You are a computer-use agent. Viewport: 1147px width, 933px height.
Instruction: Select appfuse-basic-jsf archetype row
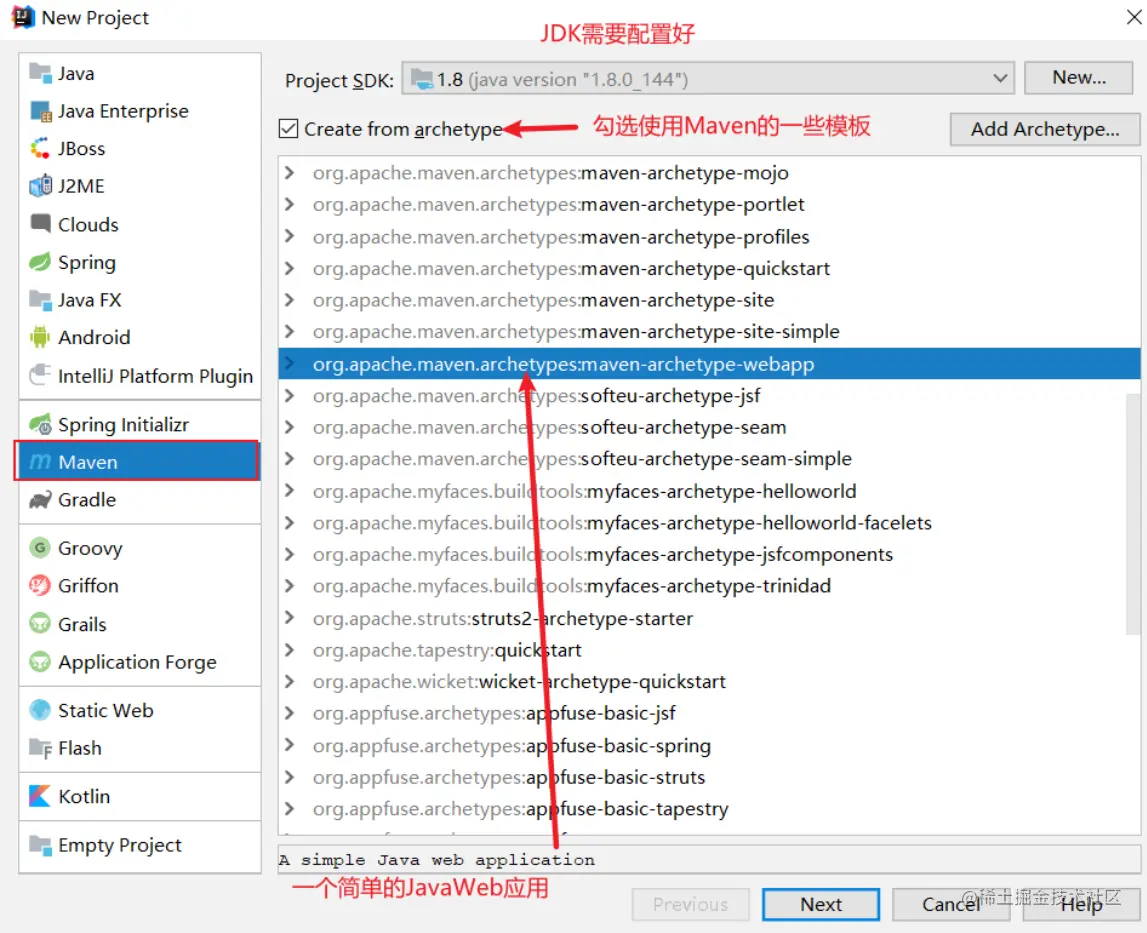tap(709, 713)
